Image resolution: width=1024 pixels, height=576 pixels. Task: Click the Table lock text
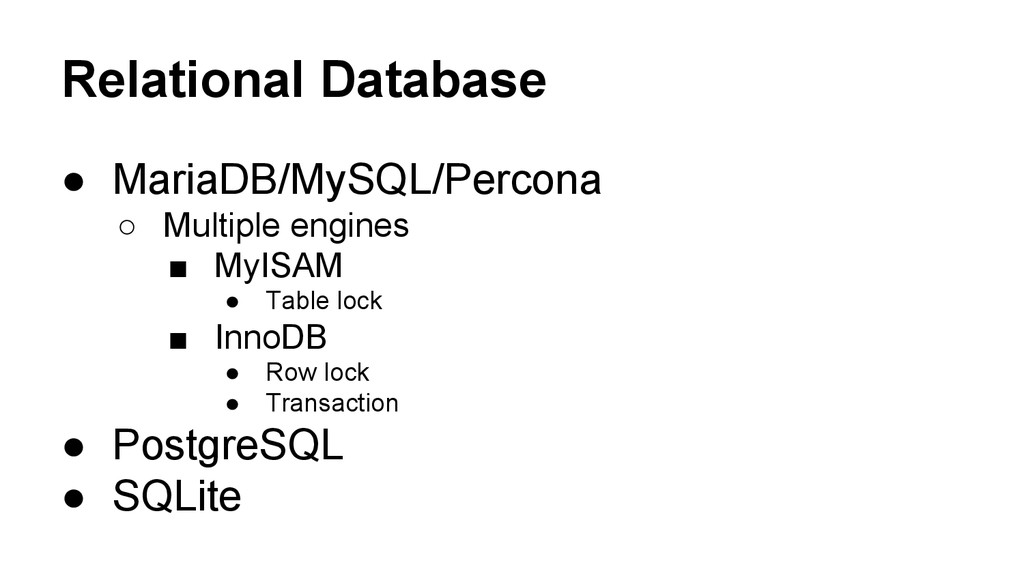[x=323, y=300]
